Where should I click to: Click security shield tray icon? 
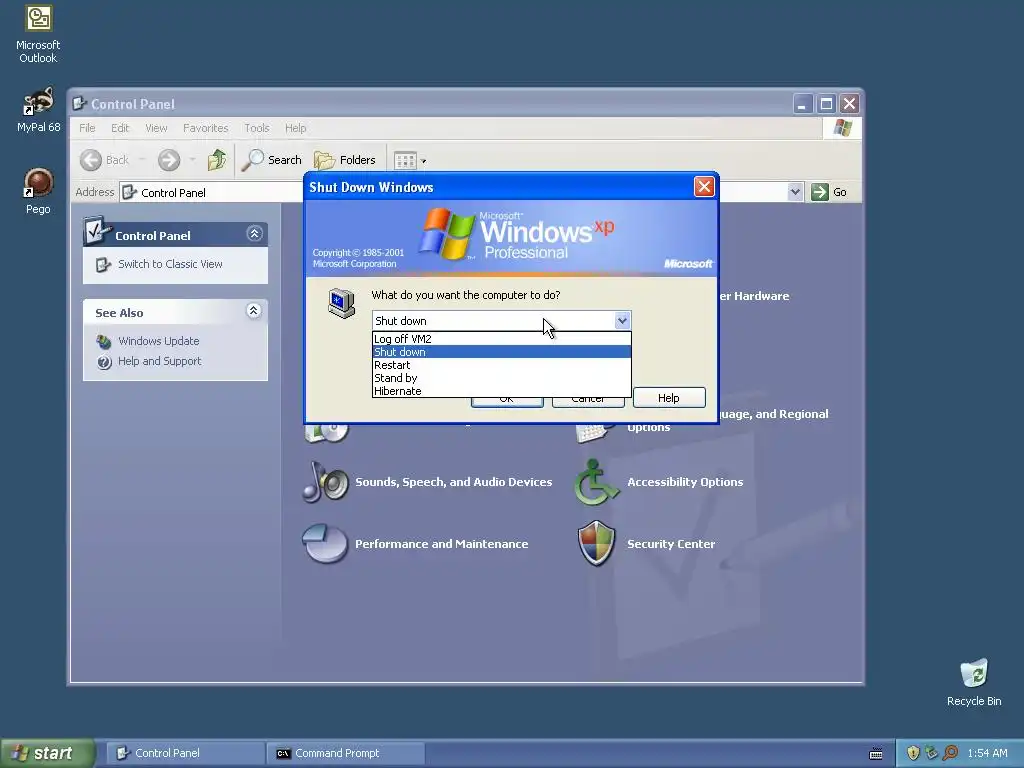913,753
